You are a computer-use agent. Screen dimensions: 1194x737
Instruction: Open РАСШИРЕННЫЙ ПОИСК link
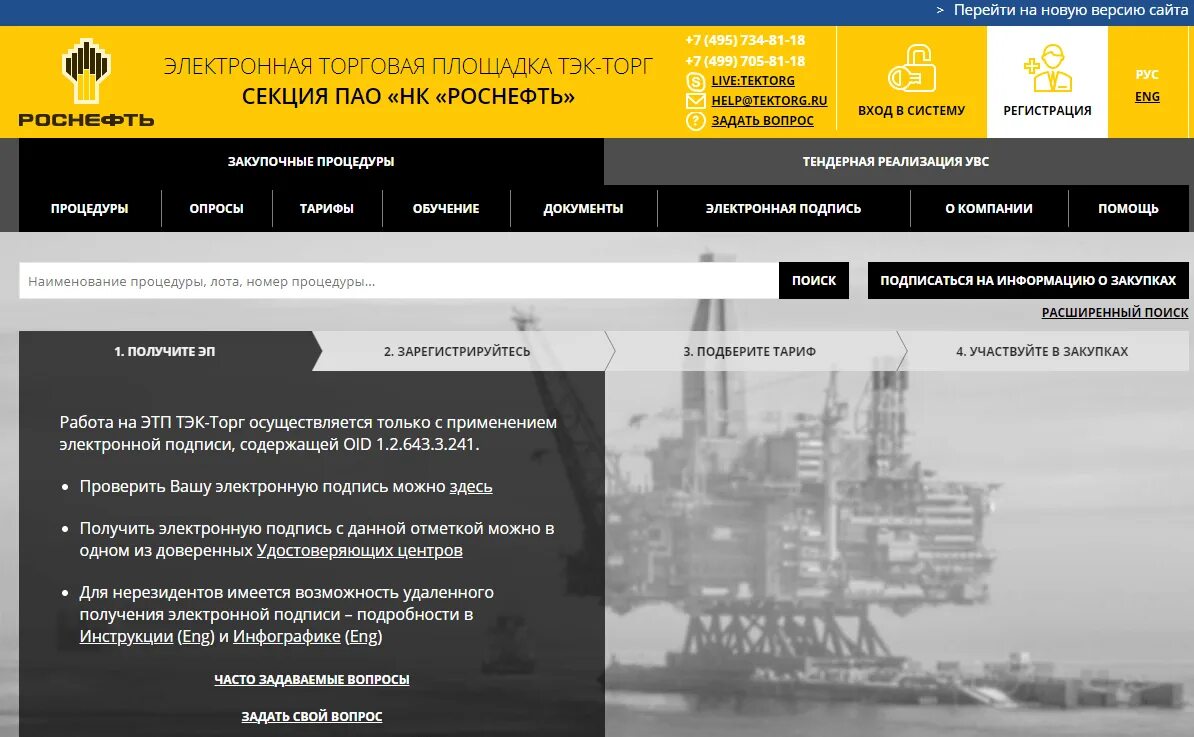click(1115, 312)
